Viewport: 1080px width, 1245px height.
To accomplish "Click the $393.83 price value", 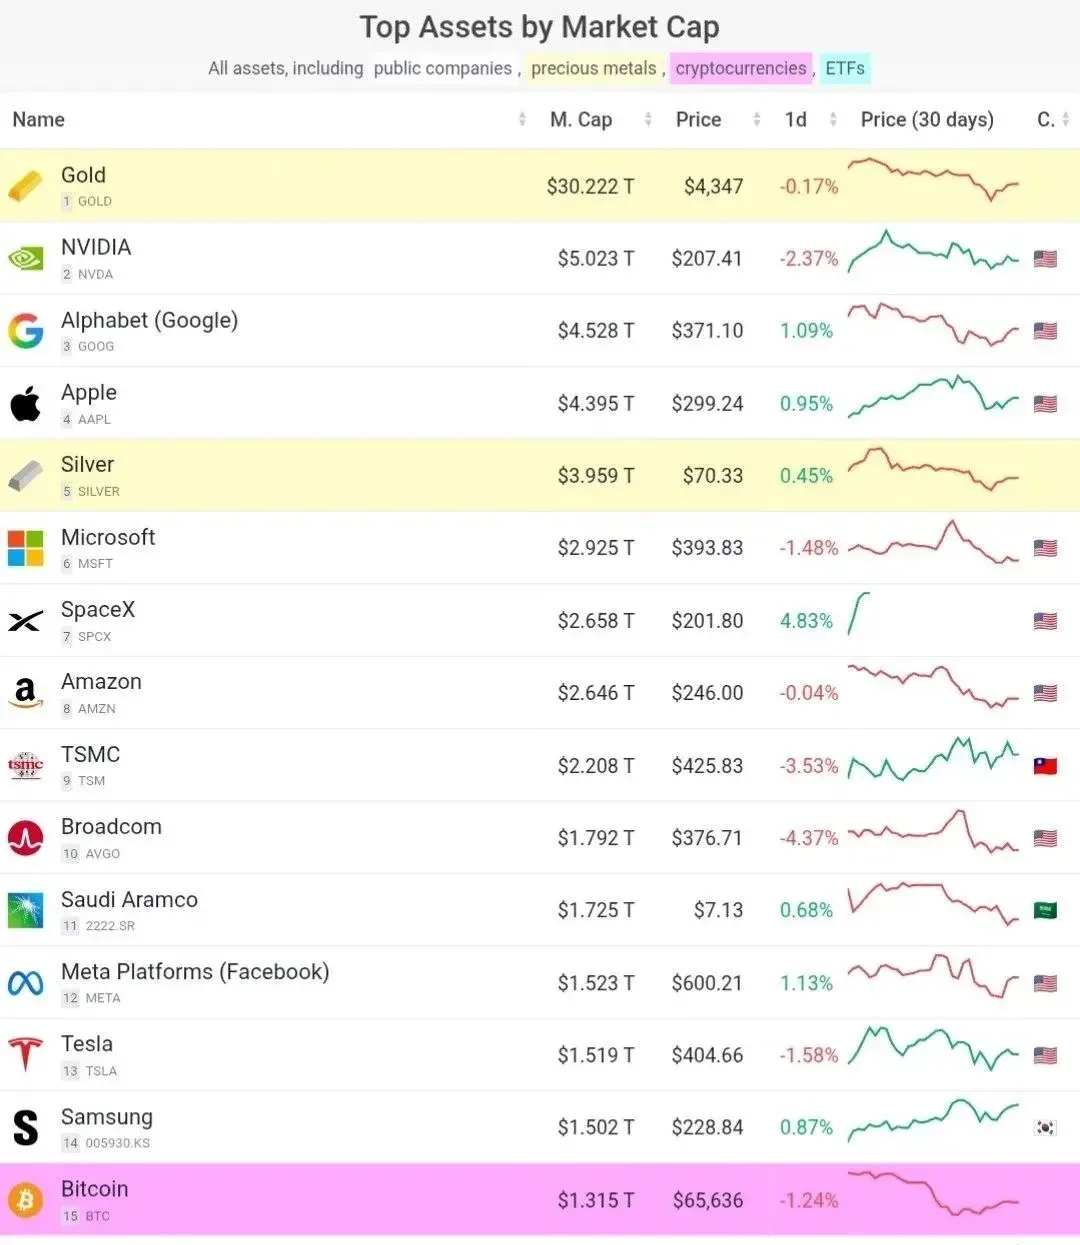I will click(x=707, y=548).
